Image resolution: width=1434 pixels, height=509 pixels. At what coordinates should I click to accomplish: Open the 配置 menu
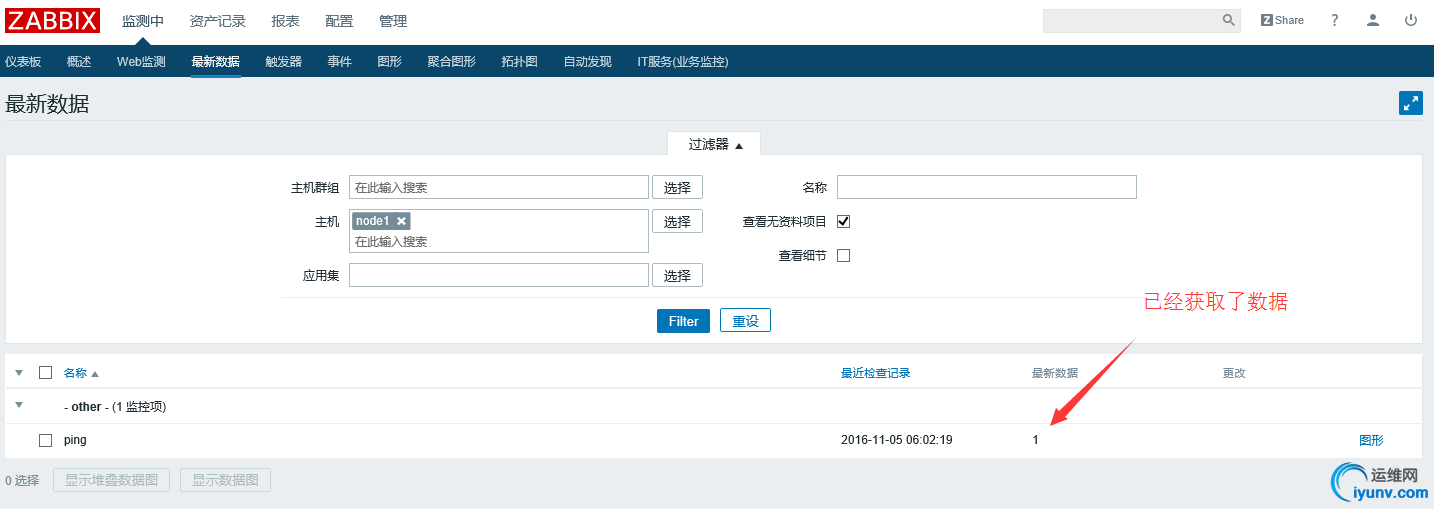[x=339, y=21]
